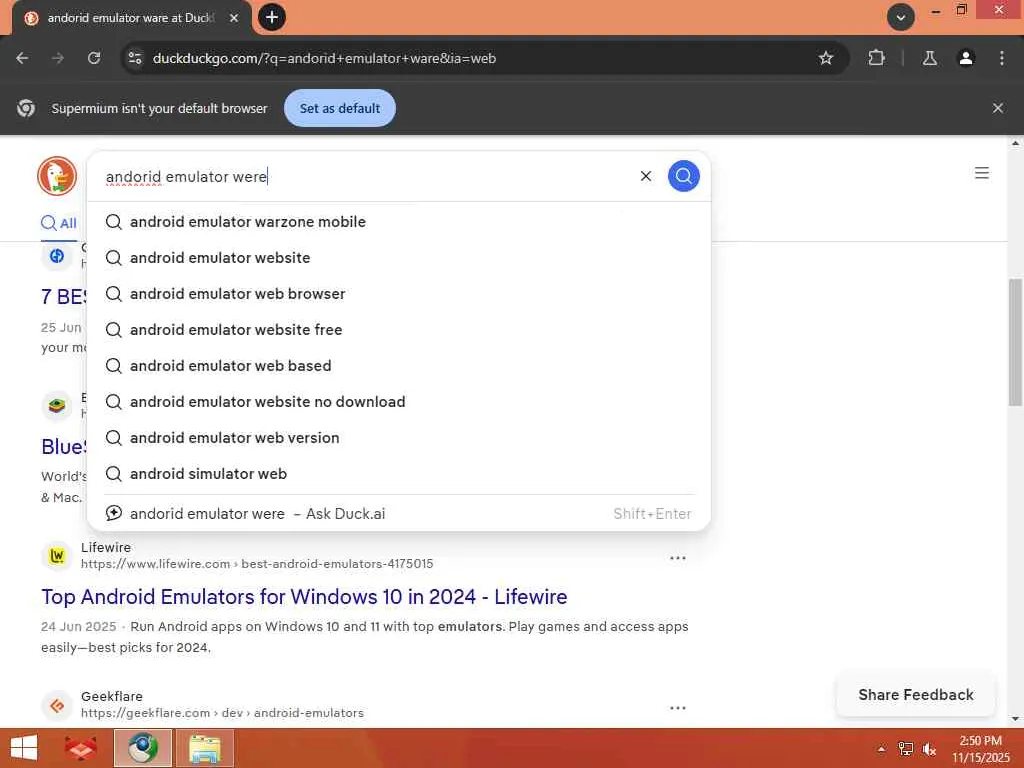Click the scrollbar down arrow

coord(1015,719)
